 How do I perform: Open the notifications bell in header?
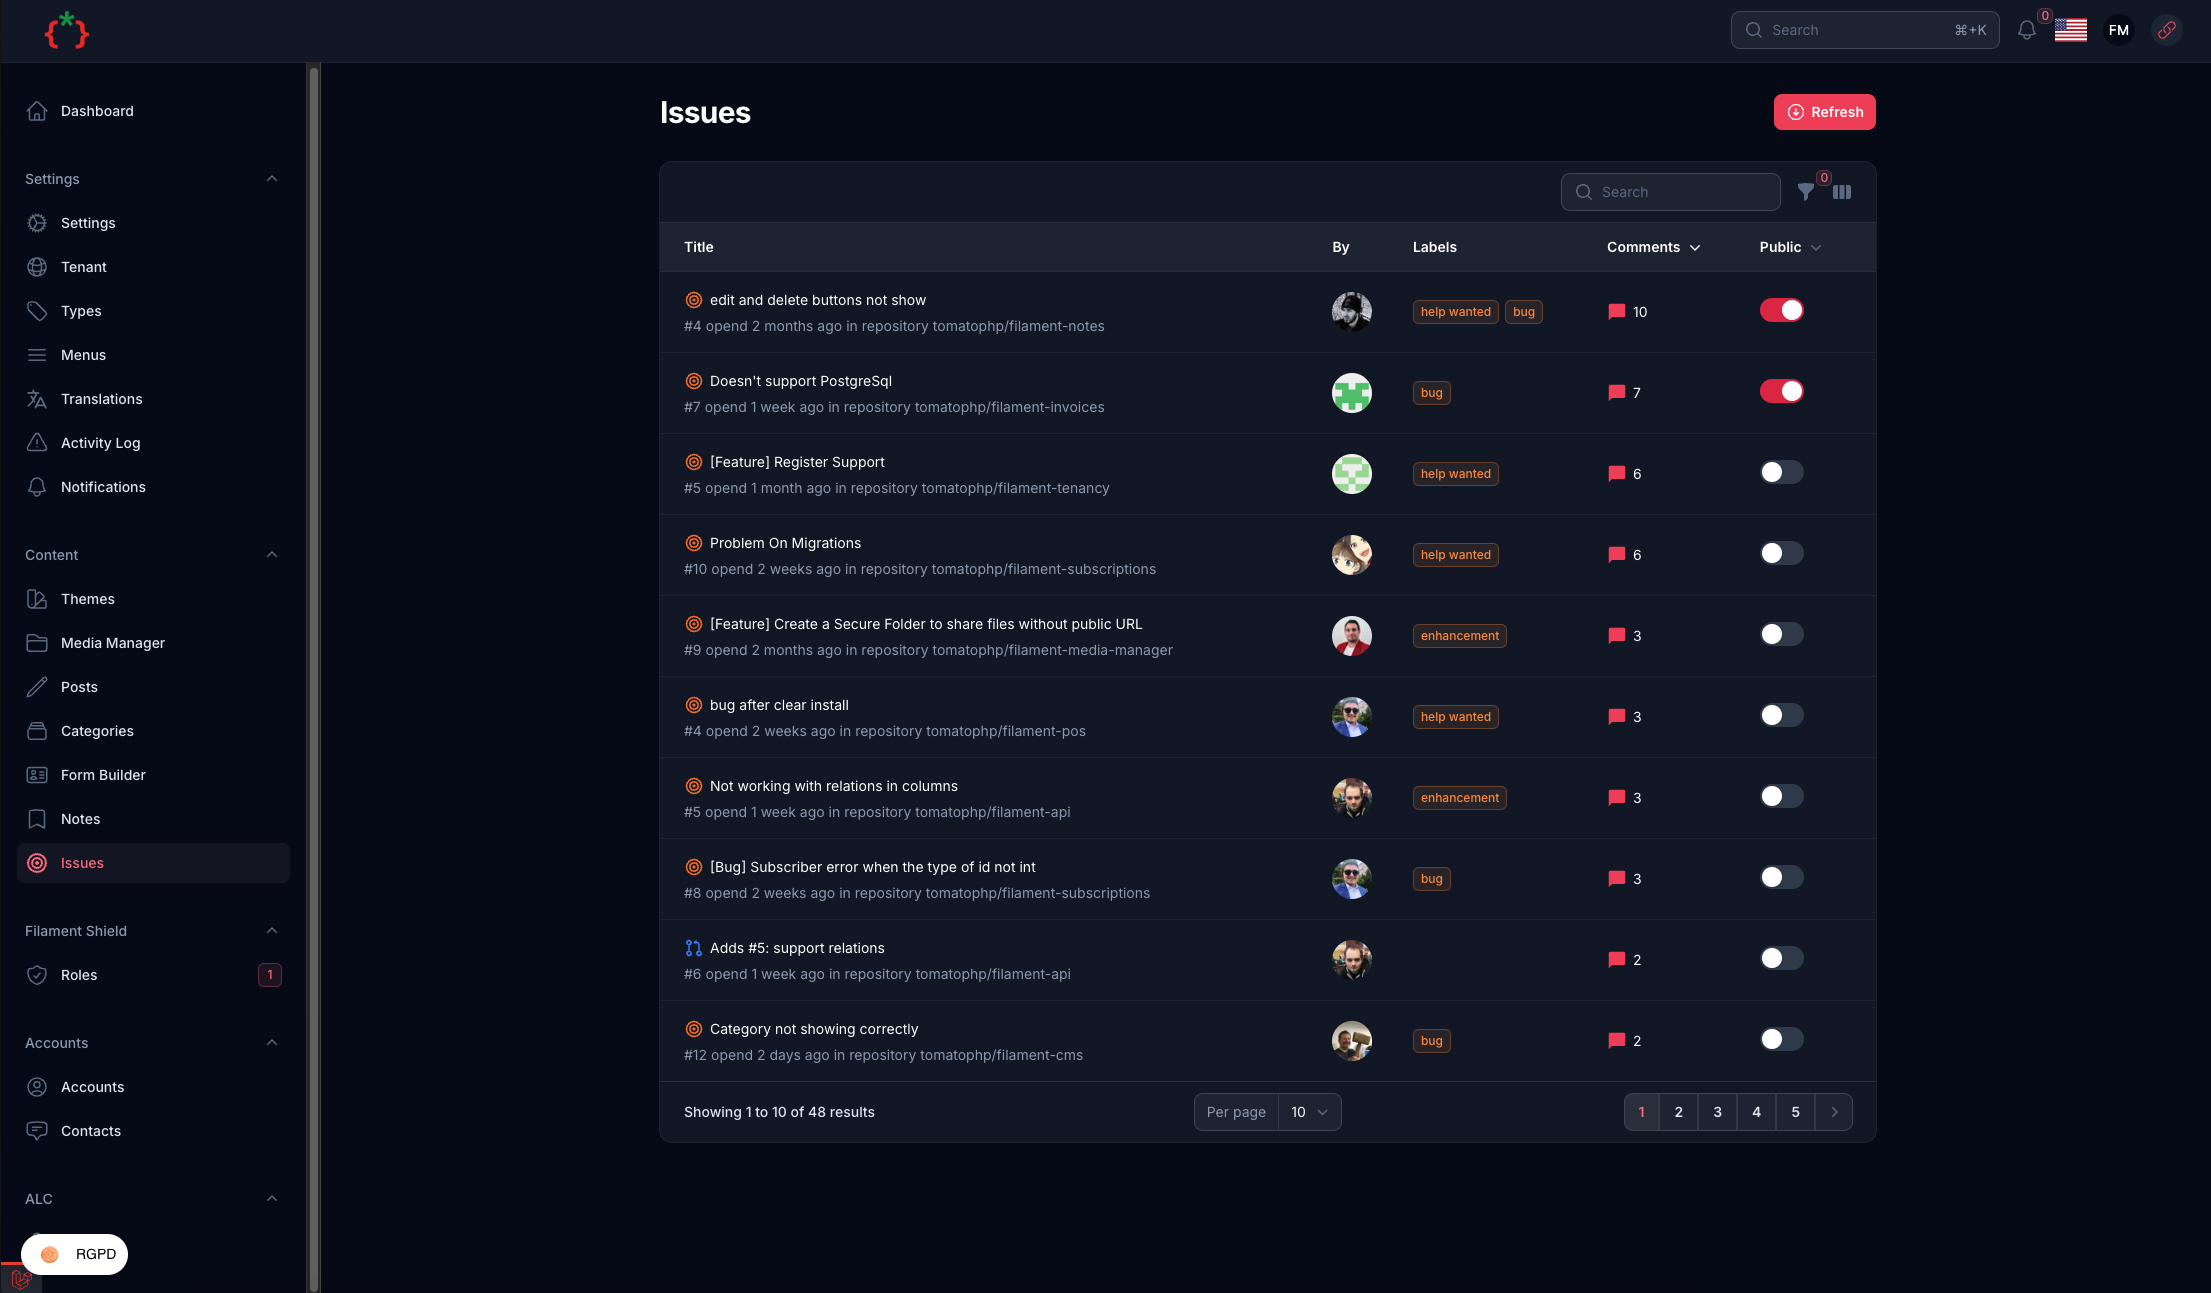2026,30
